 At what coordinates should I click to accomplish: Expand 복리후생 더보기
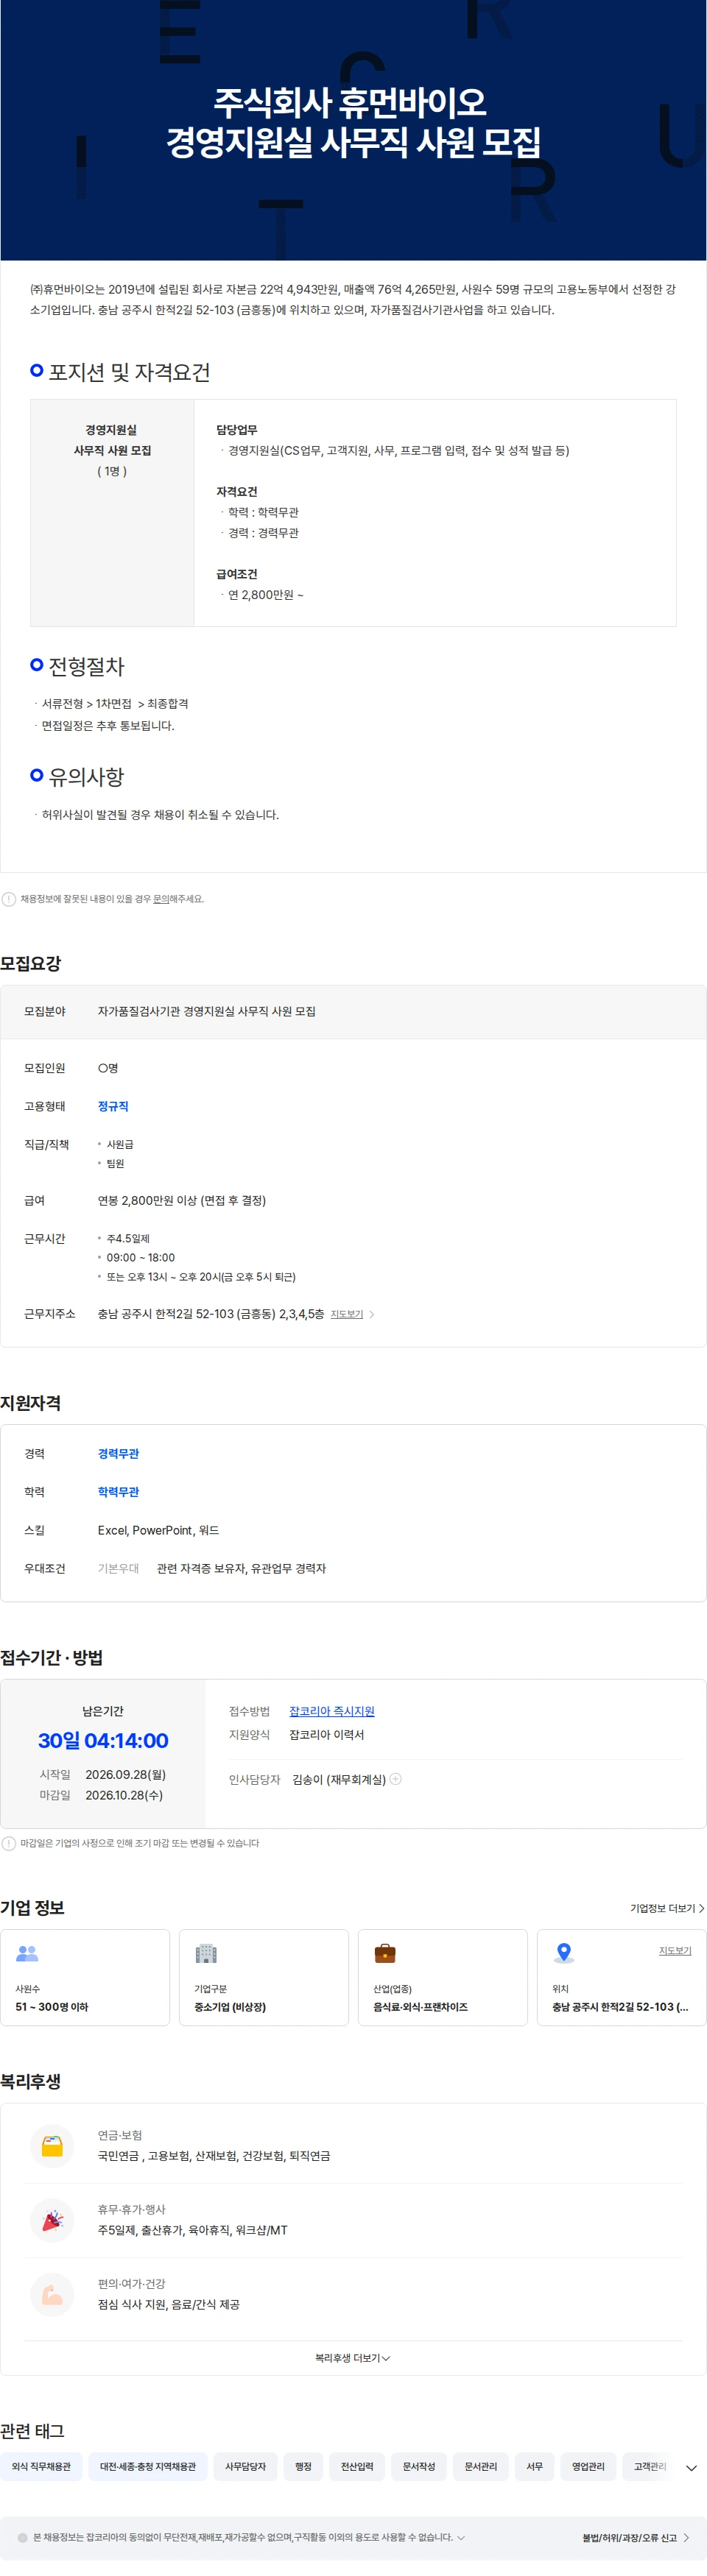tap(353, 2357)
